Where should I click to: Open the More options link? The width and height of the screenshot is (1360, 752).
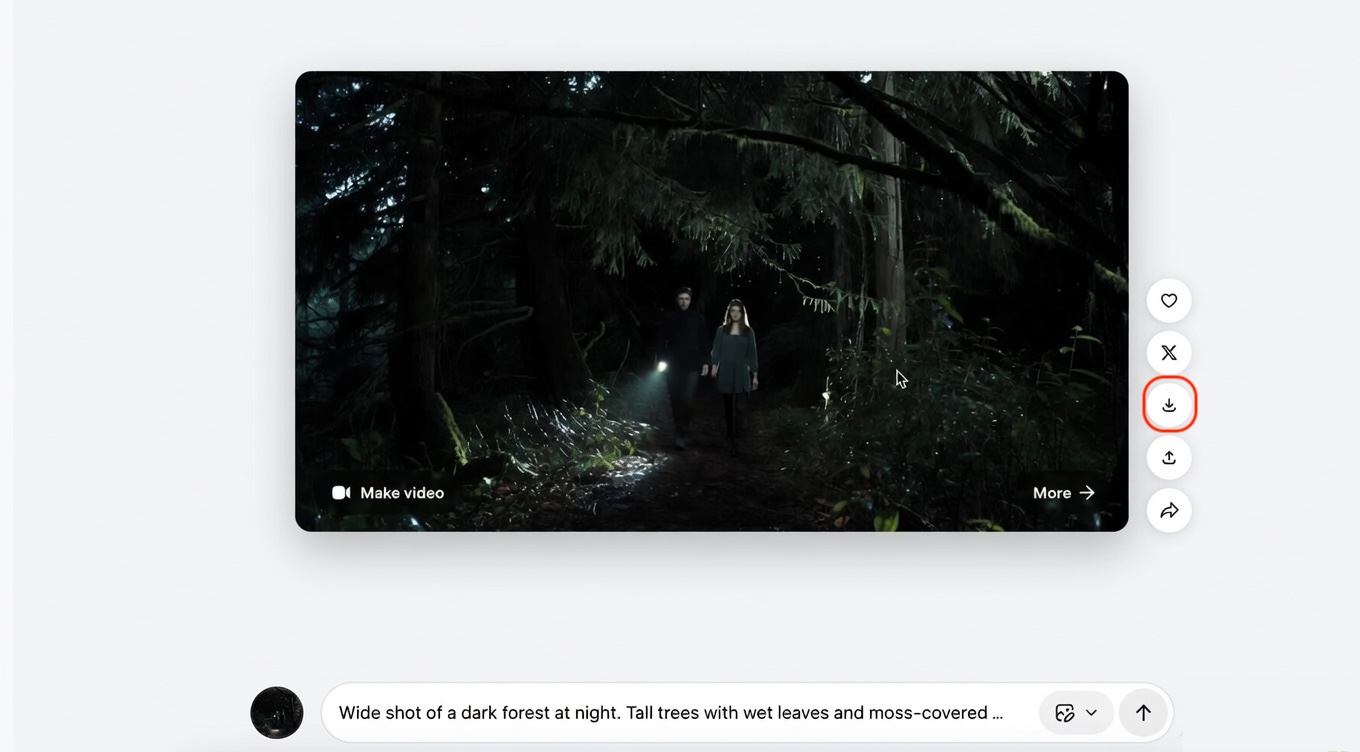click(x=1064, y=493)
